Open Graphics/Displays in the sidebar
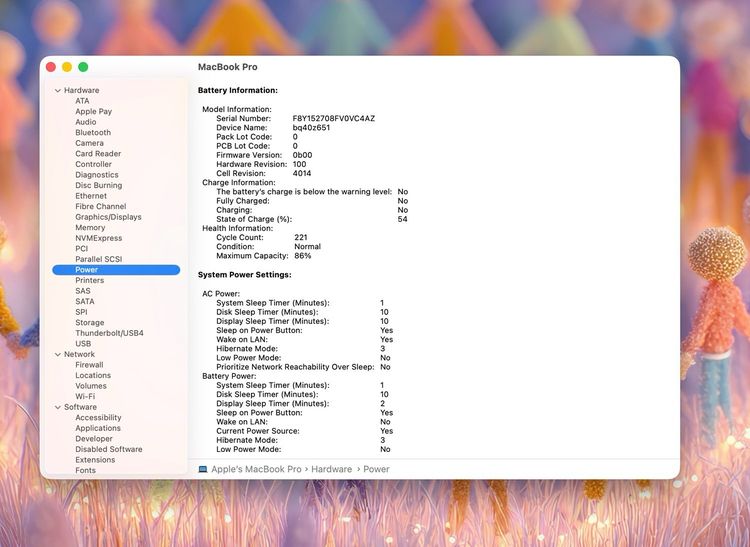Screen dimensions: 750x547 (x=108, y=217)
